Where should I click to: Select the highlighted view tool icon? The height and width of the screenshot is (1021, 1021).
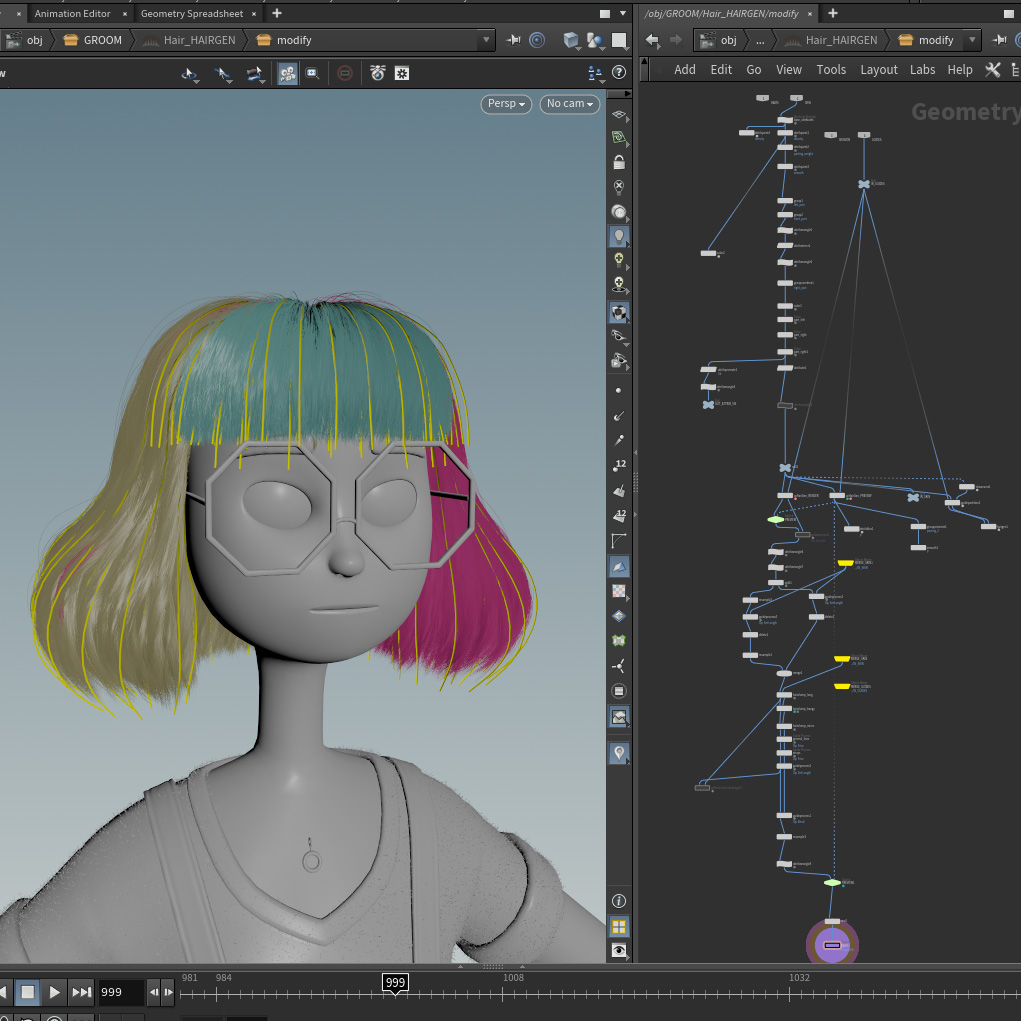[287, 73]
